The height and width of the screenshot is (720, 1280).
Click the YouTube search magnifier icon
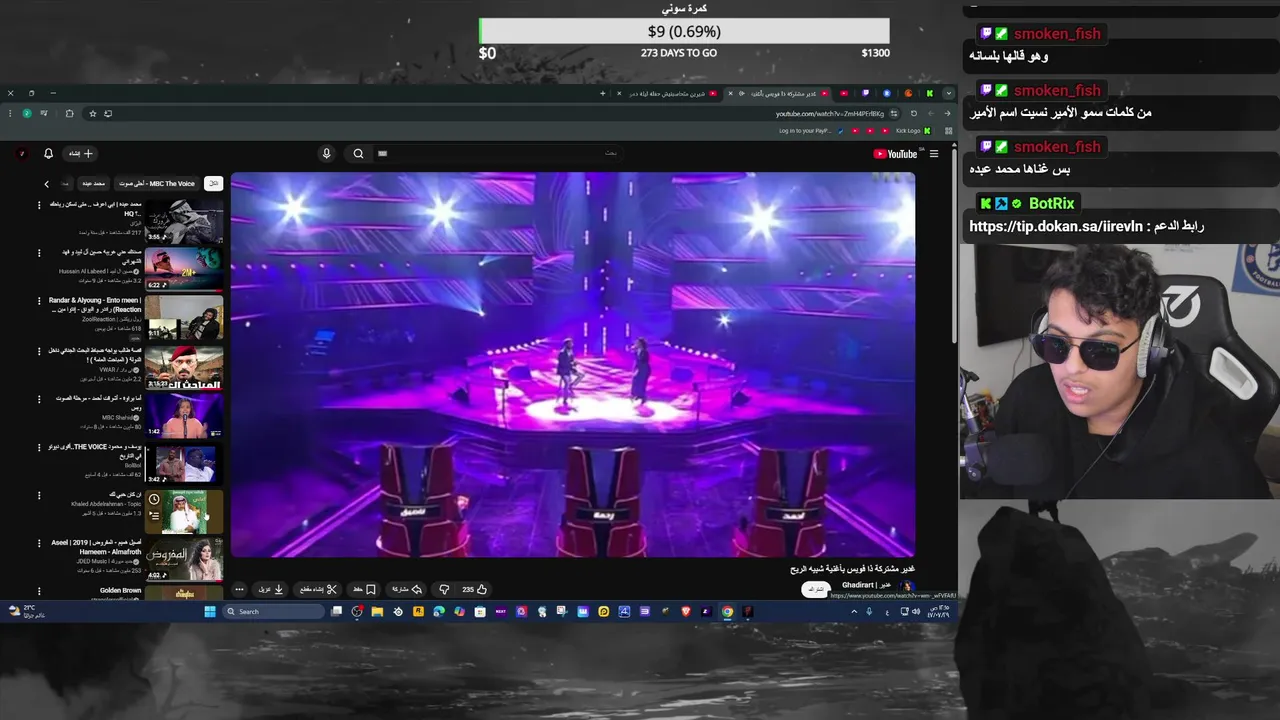pos(358,153)
